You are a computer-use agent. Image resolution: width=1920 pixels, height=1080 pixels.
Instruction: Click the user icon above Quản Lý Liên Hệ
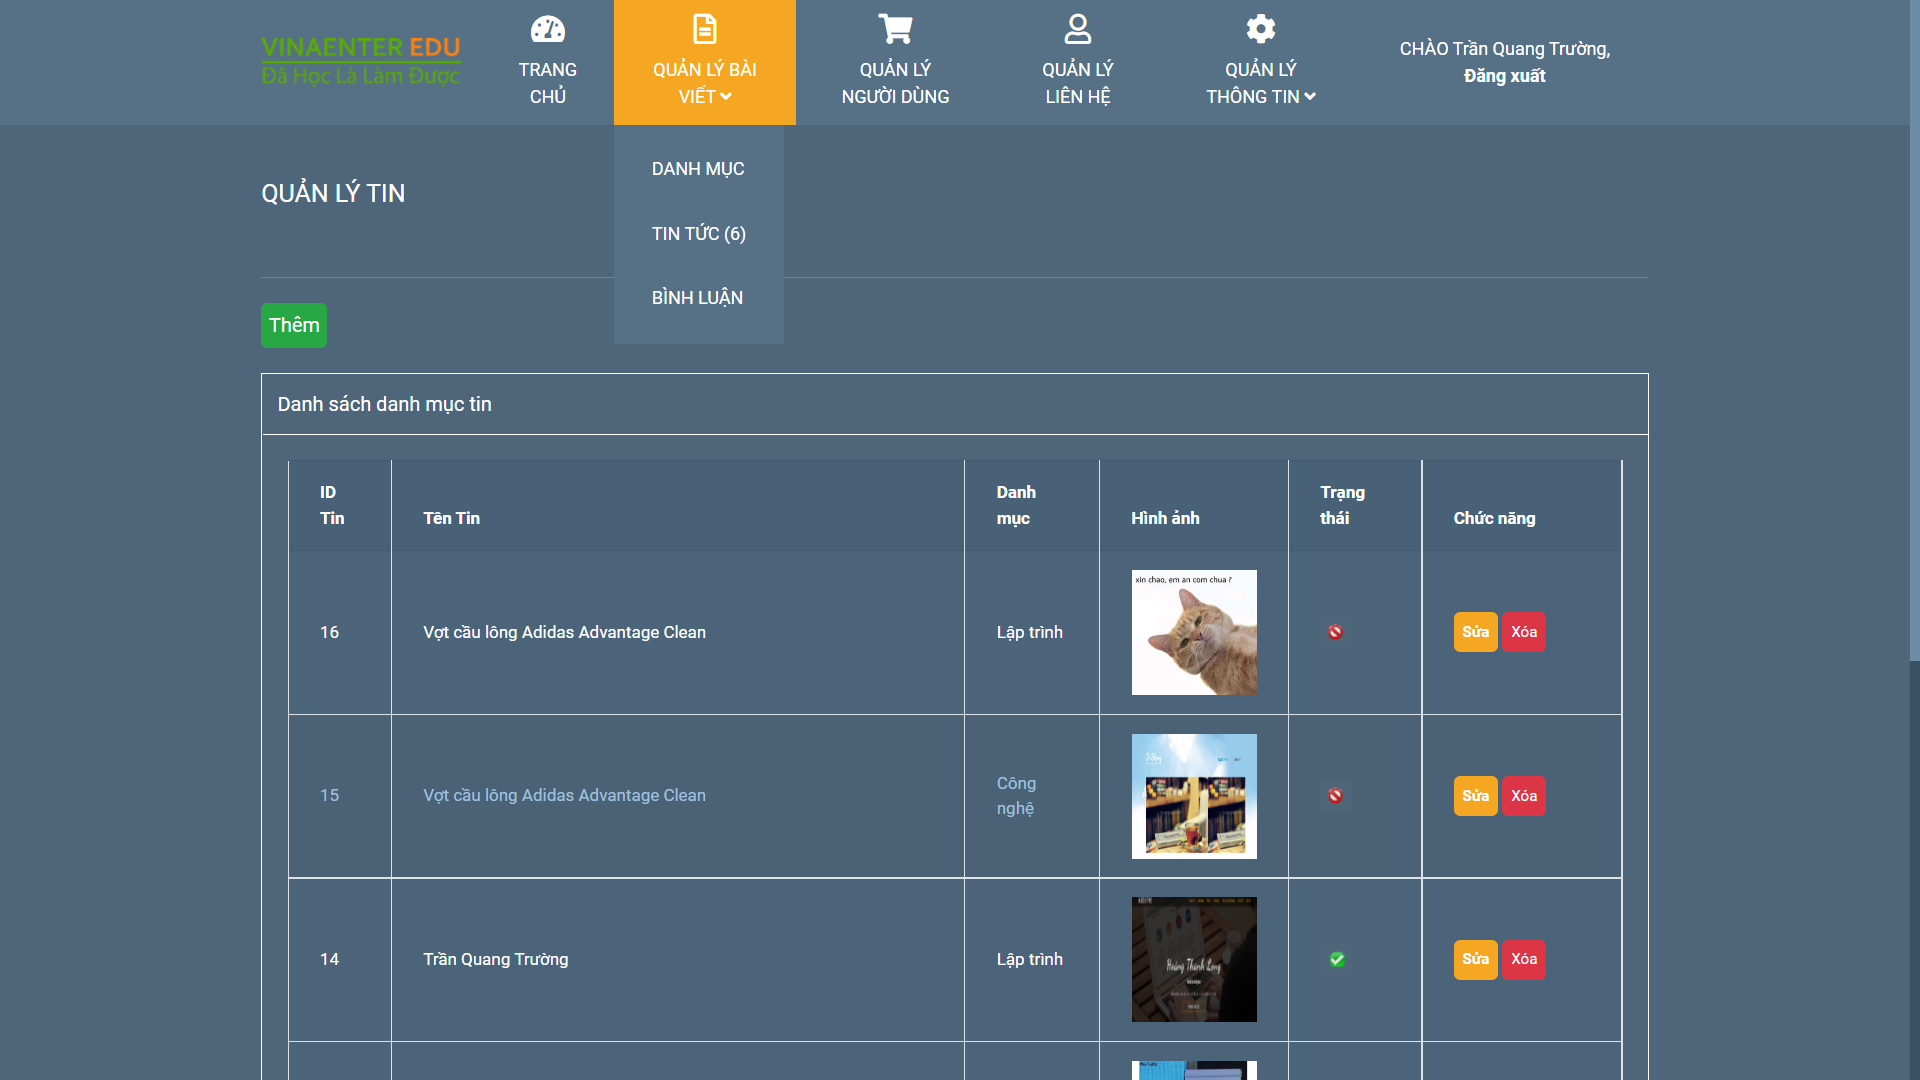[x=1077, y=29]
